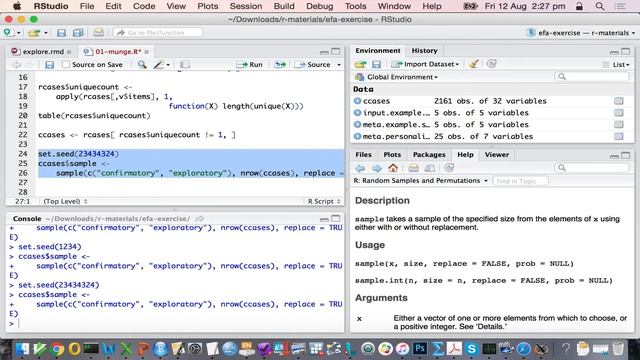Open List view mode dropdown
Viewport: 640px width, 360px height.
pos(616,64)
